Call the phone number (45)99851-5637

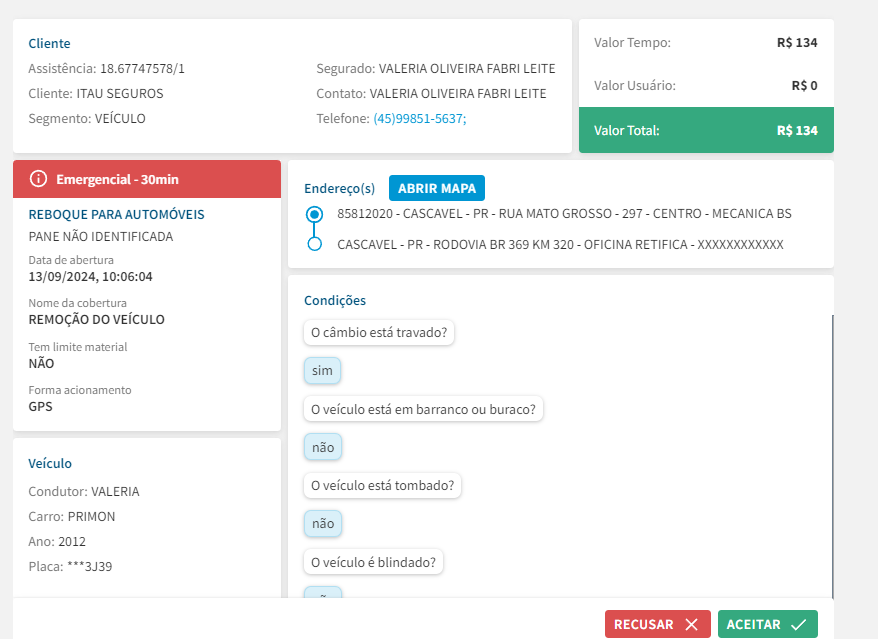pos(419,119)
